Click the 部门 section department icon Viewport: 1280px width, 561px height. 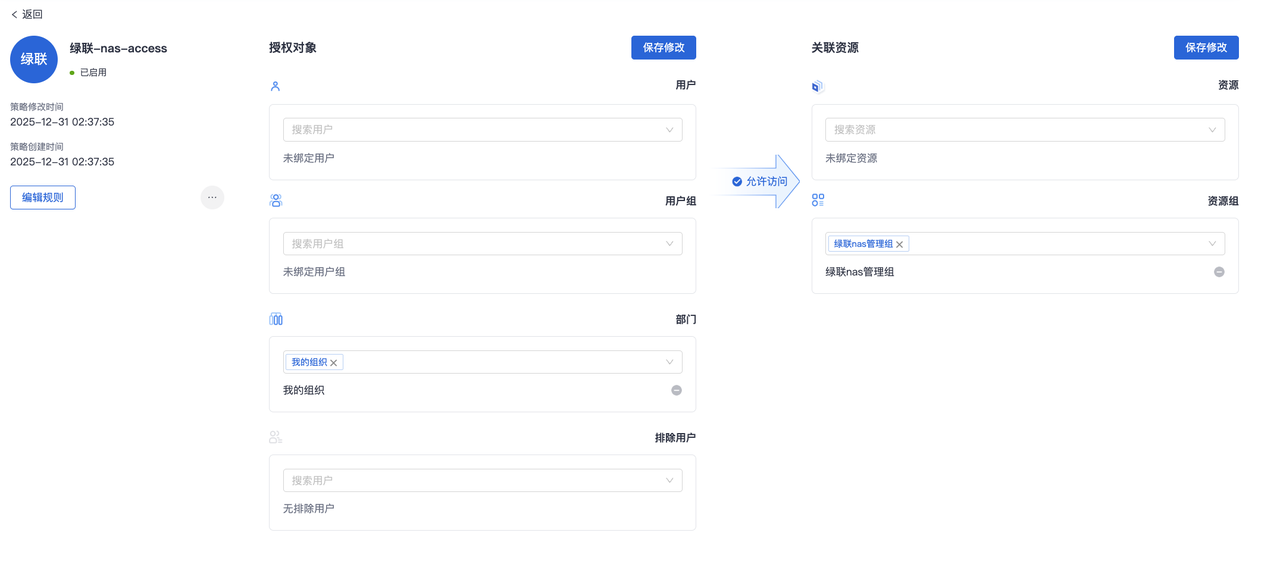tap(276, 319)
